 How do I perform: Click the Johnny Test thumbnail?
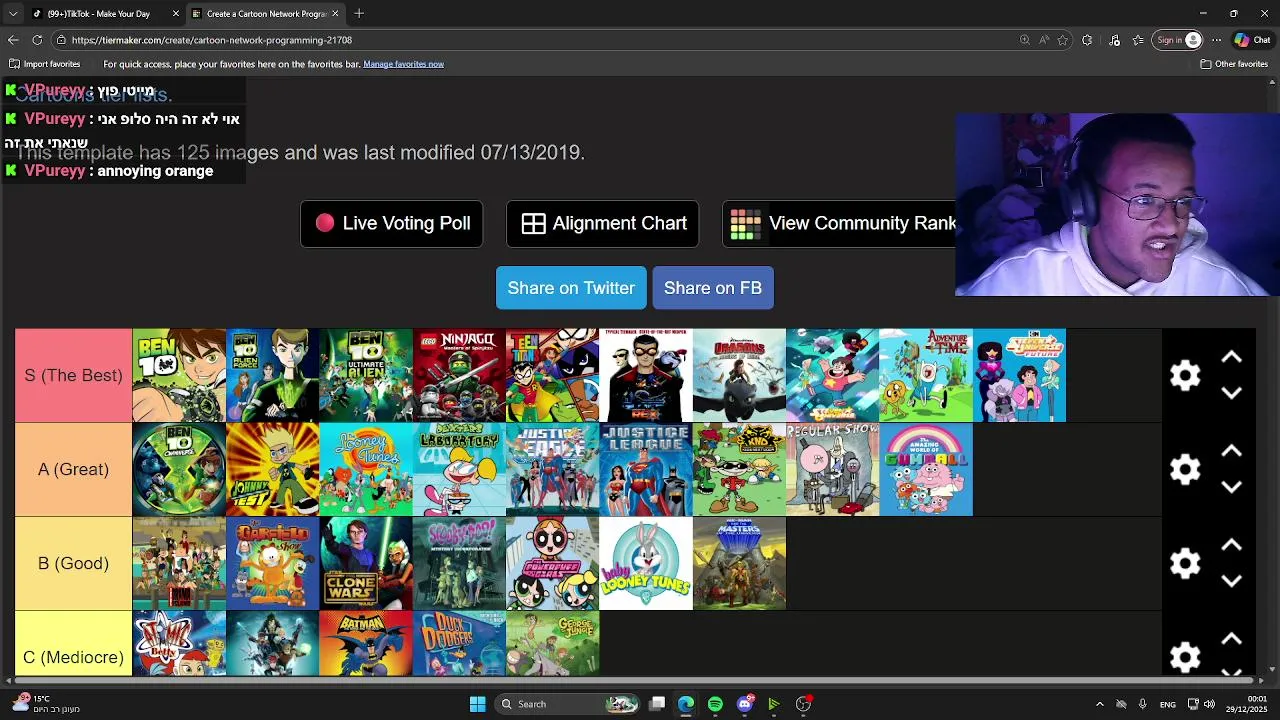[x=272, y=469]
